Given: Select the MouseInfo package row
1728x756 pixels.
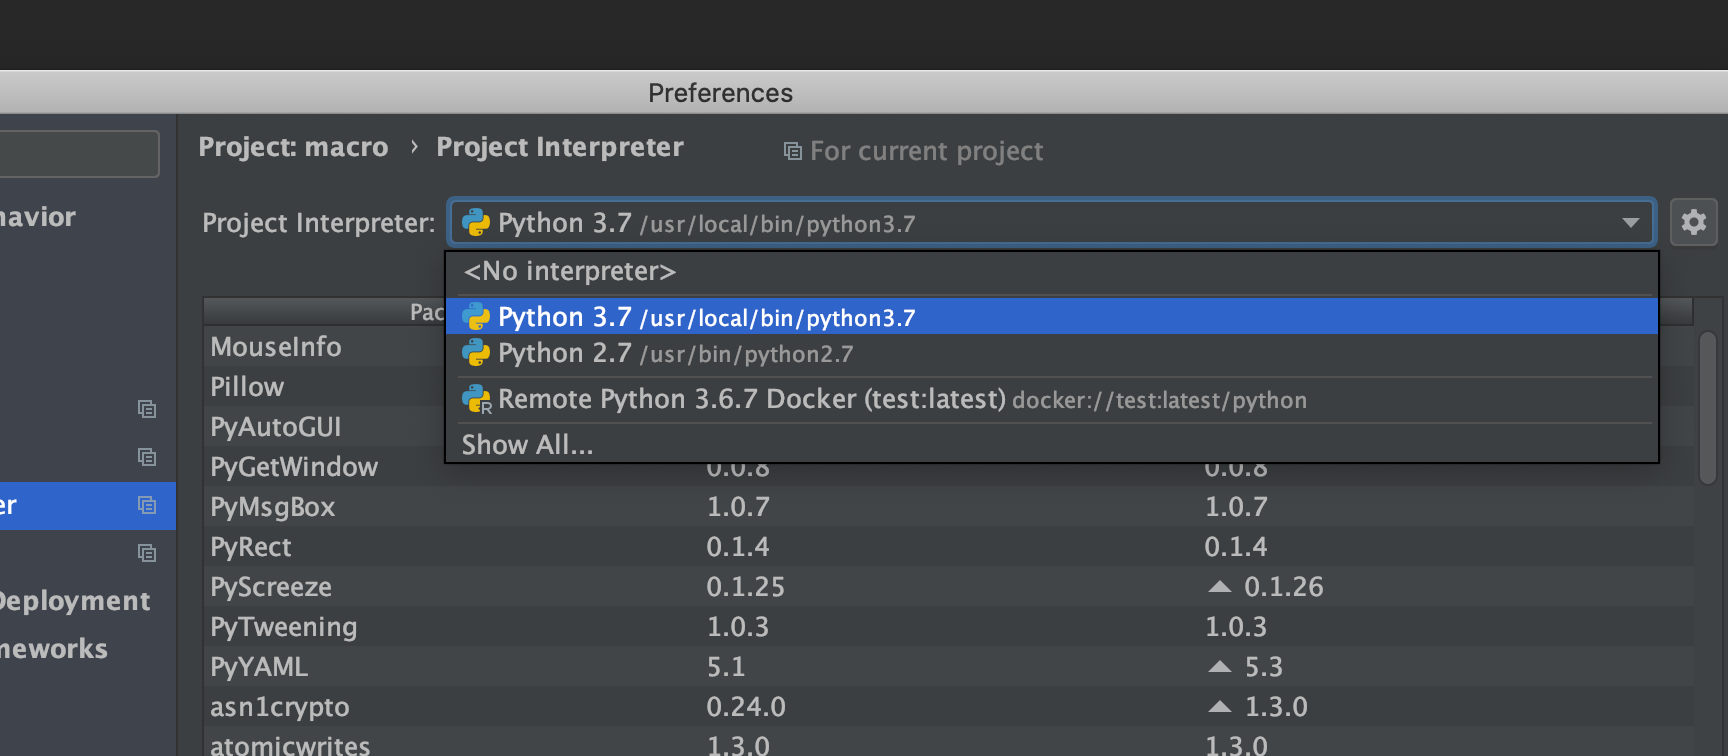Looking at the screenshot, I should click(324, 347).
